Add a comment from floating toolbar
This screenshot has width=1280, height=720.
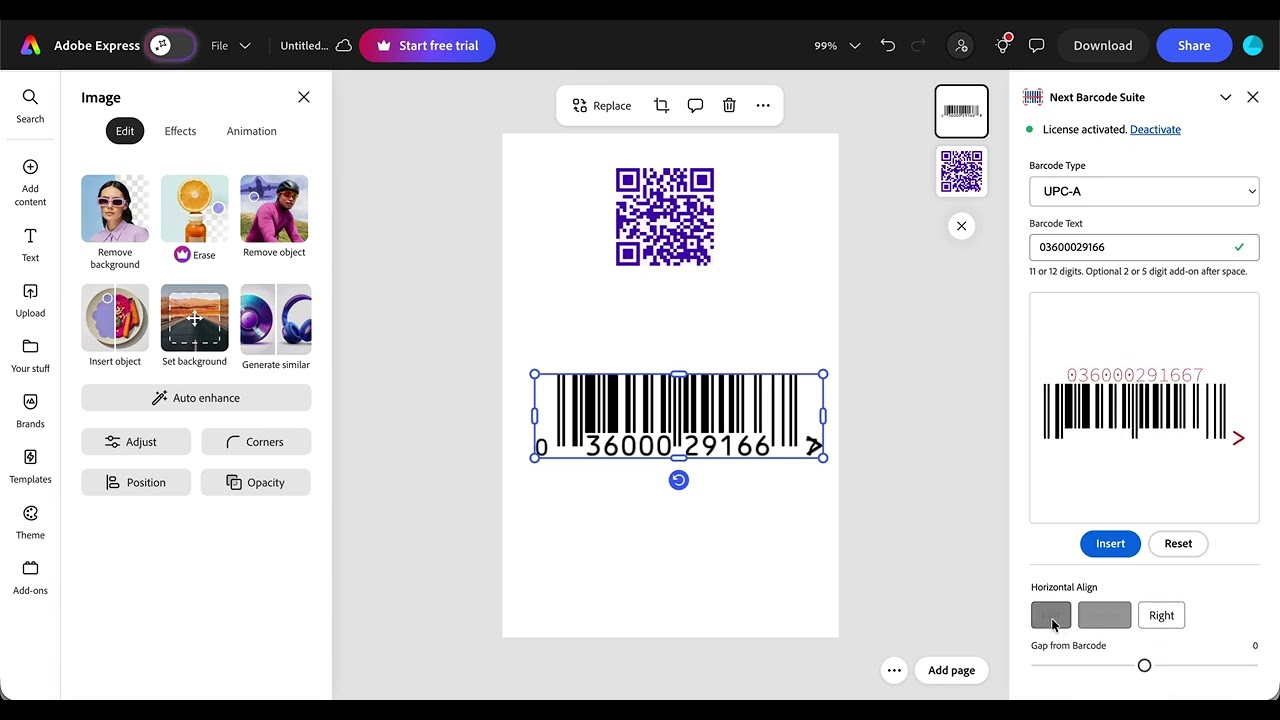(695, 106)
